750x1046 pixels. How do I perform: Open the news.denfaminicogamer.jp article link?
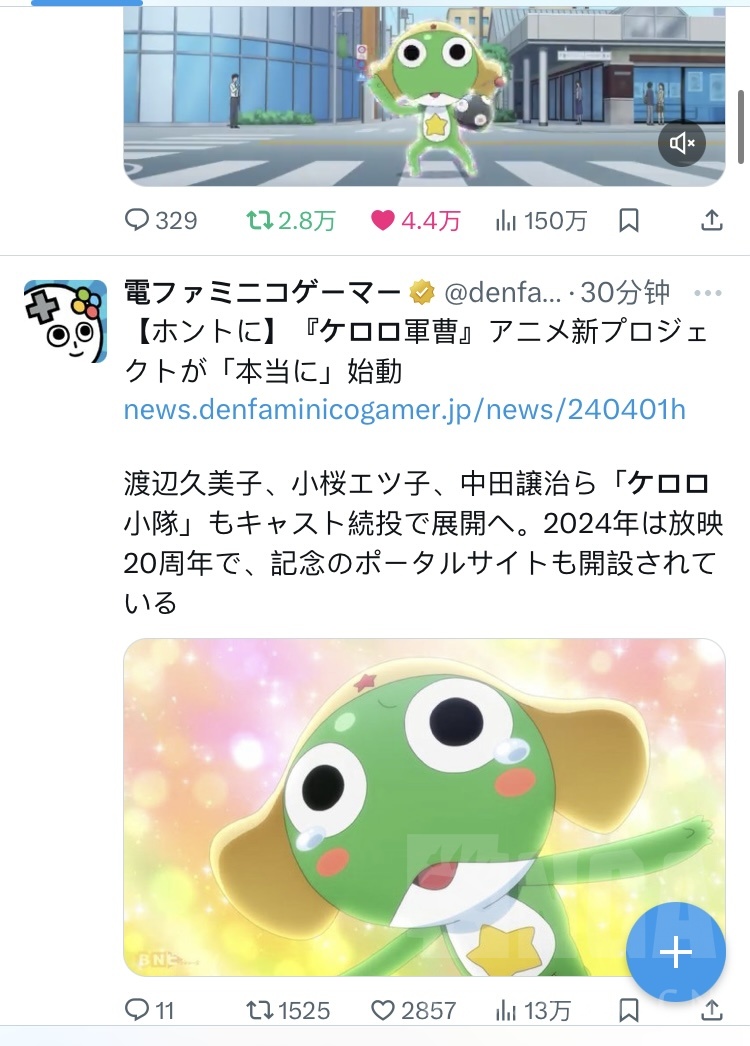(x=404, y=409)
